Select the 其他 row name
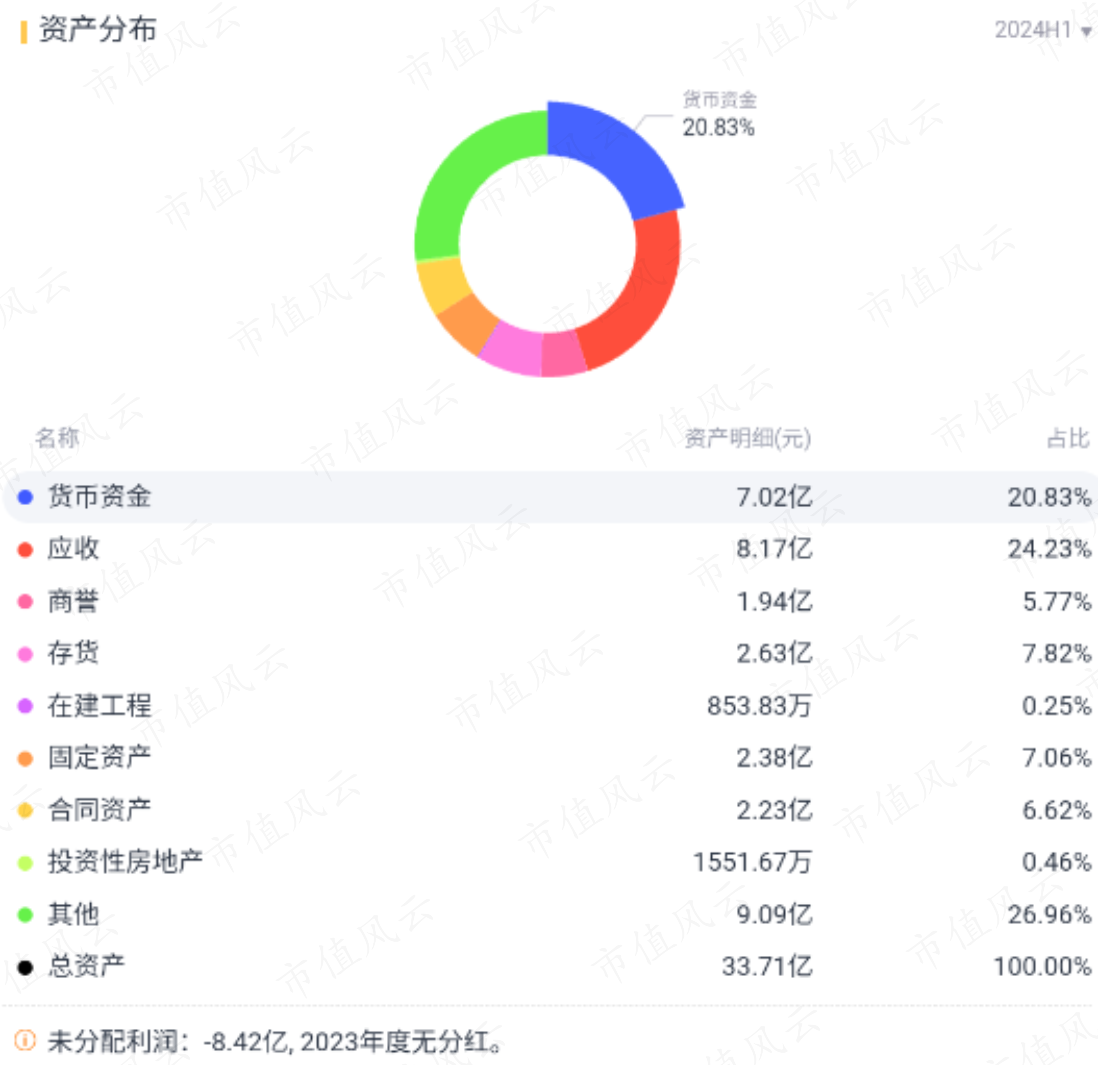This screenshot has width=1098, height=1065. click(x=74, y=914)
